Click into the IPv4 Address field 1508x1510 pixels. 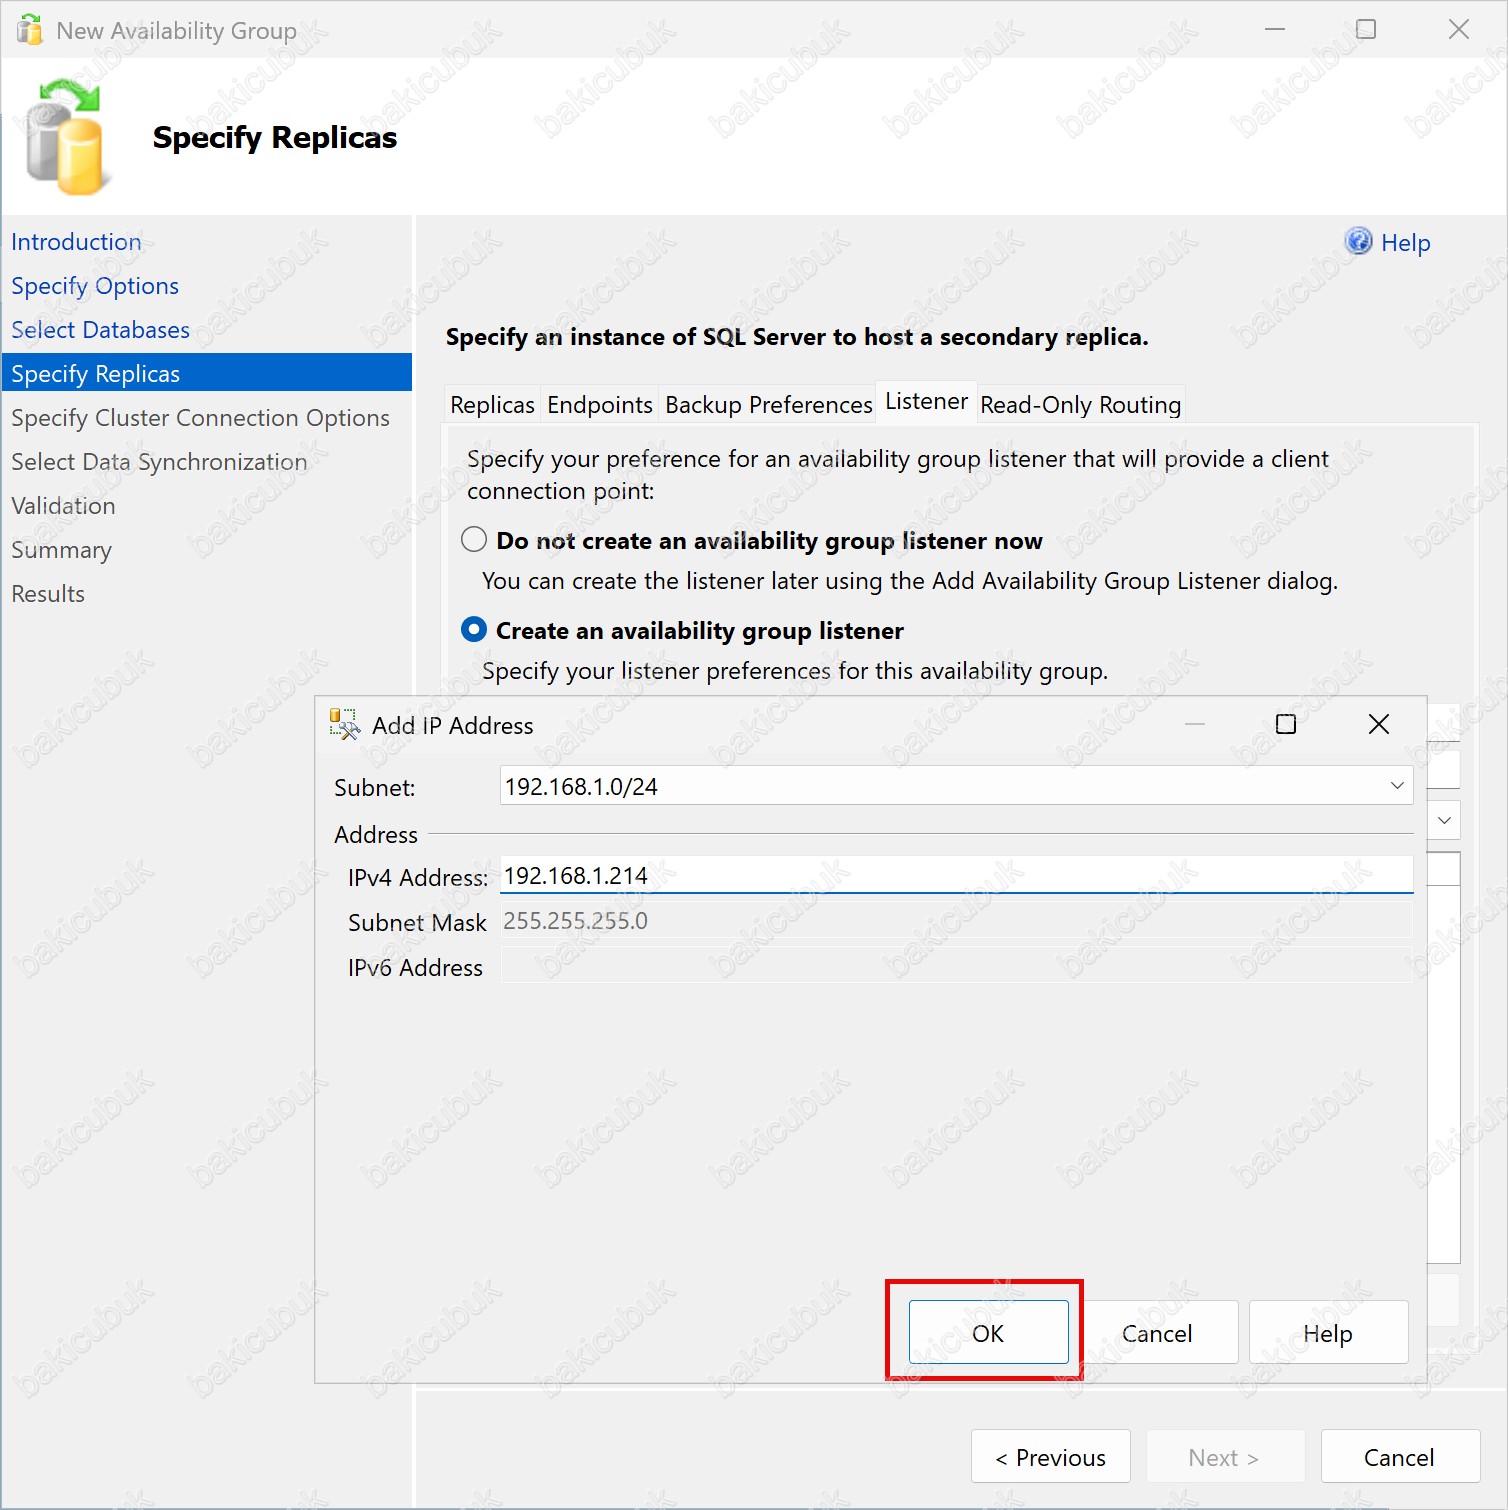[x=956, y=875]
